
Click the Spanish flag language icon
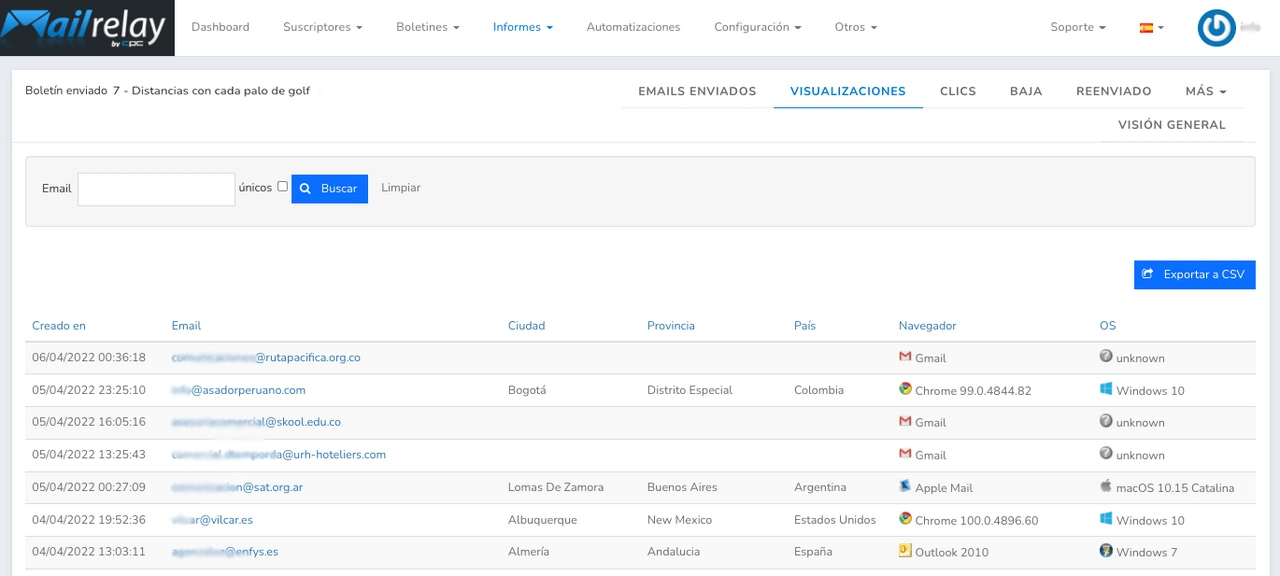(x=1146, y=28)
